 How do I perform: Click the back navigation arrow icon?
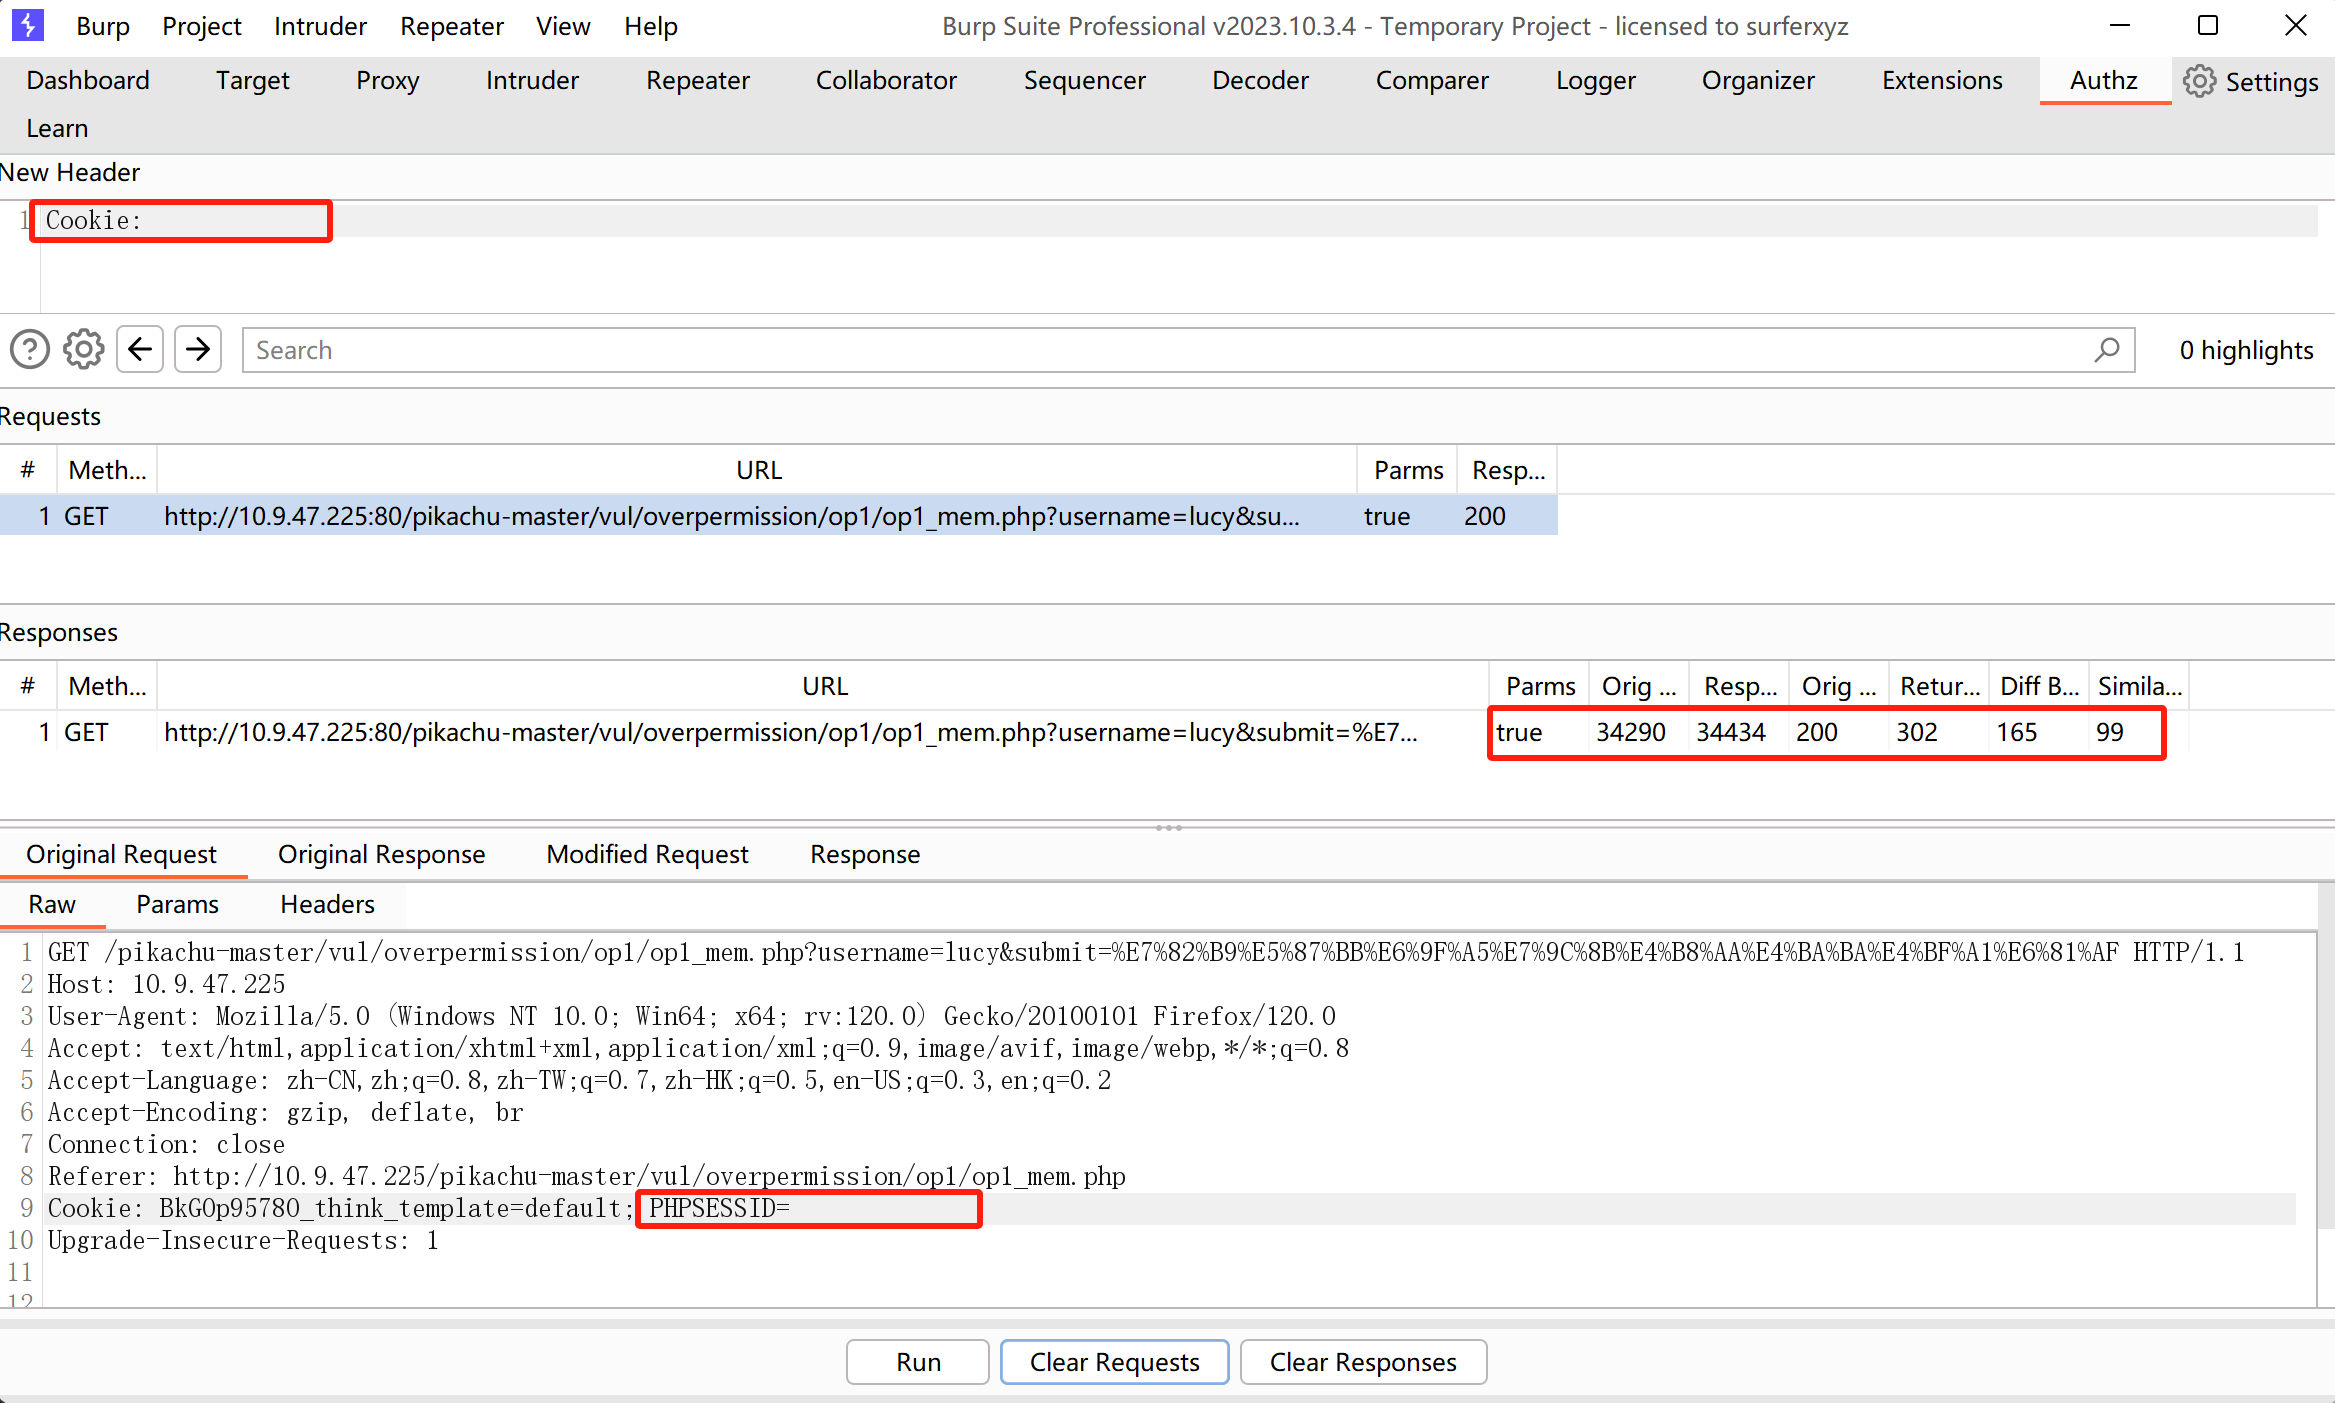tap(140, 350)
